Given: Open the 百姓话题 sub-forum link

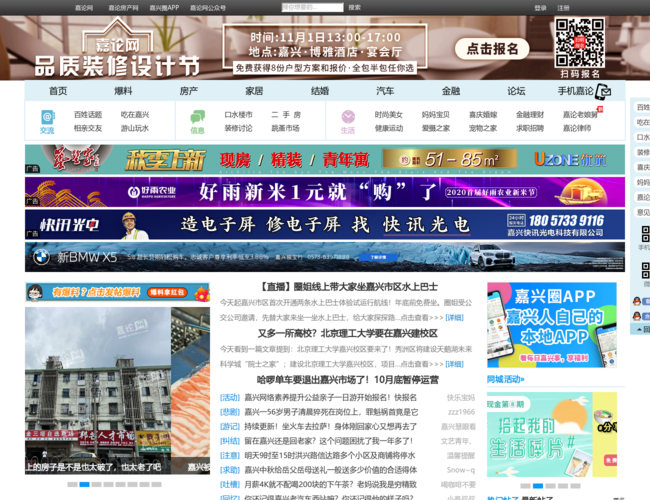Looking at the screenshot, I should 88,115.
